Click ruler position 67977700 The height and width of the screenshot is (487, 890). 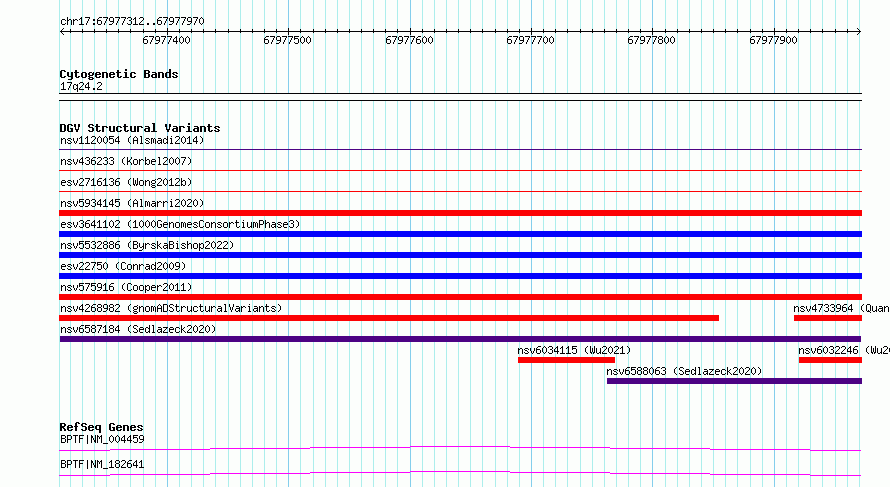[x=530, y=40]
